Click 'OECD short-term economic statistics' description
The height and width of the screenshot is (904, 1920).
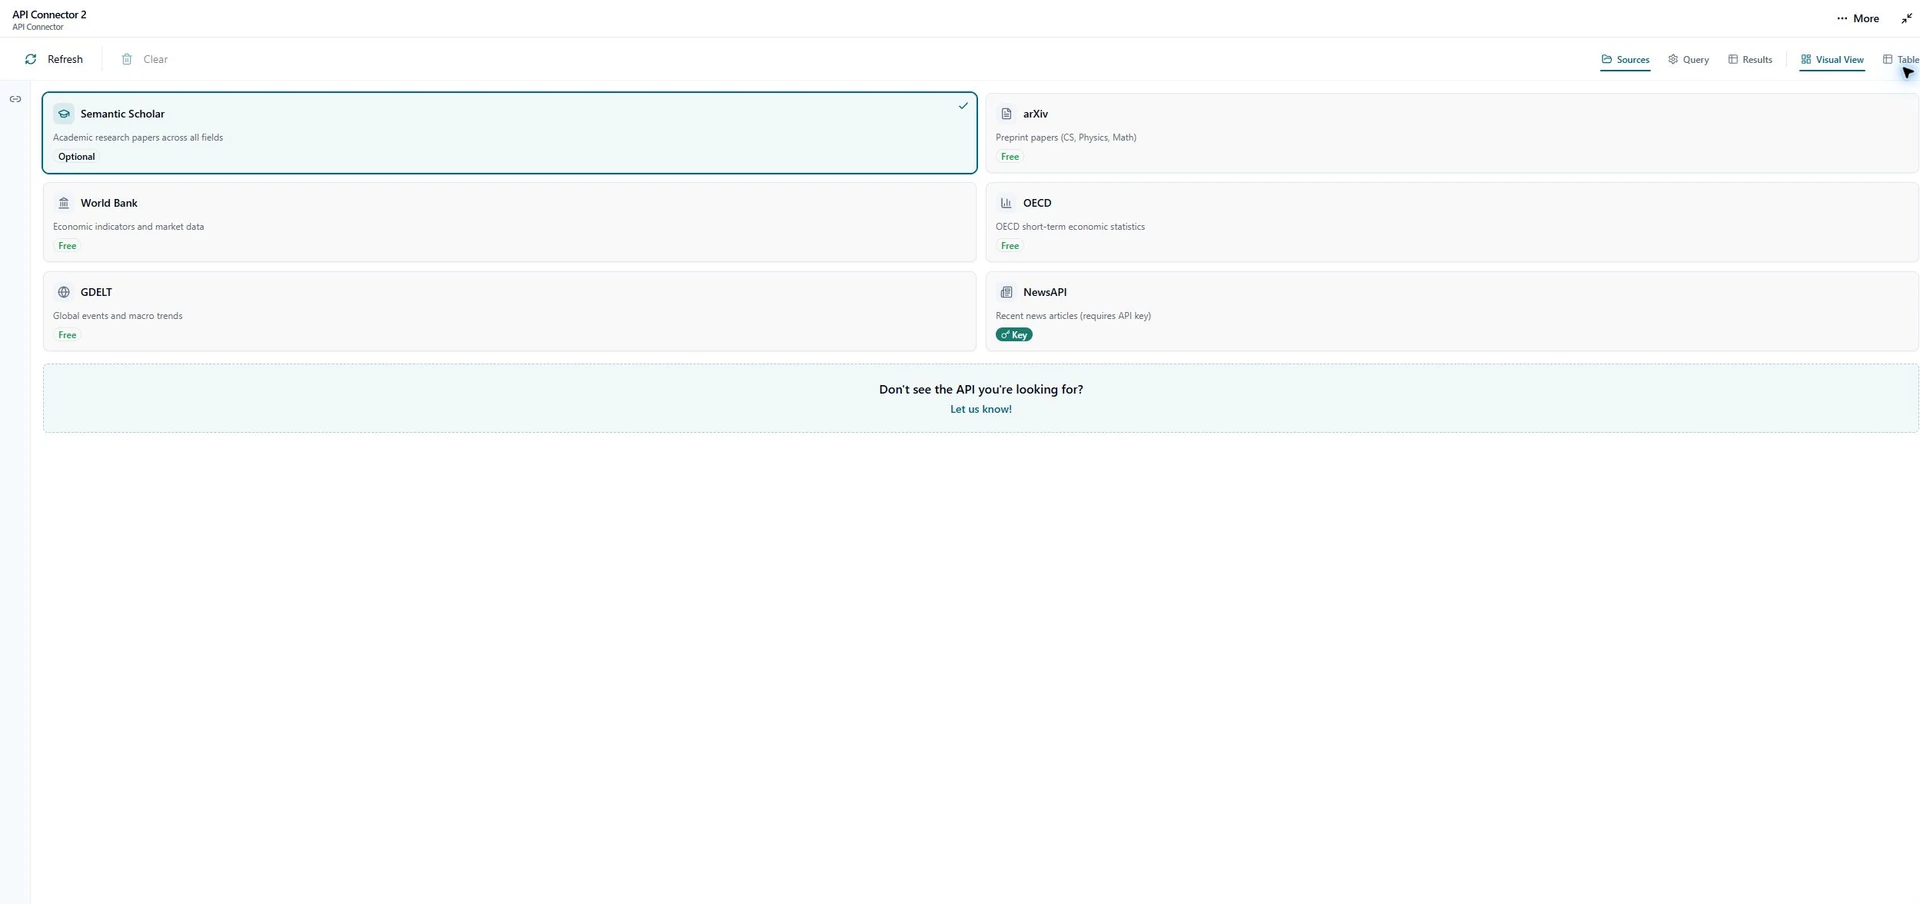tap(1070, 227)
